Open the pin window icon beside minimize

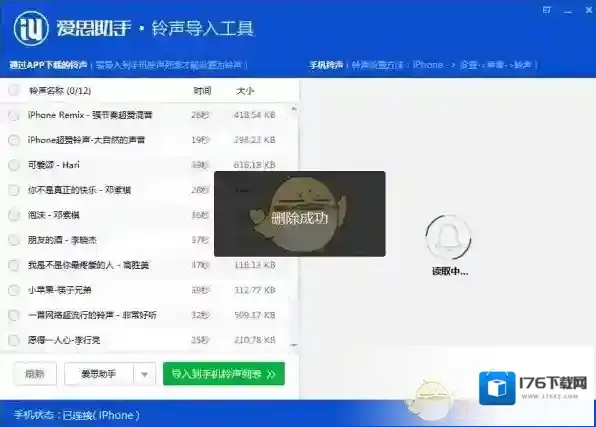pyautogui.click(x=547, y=10)
